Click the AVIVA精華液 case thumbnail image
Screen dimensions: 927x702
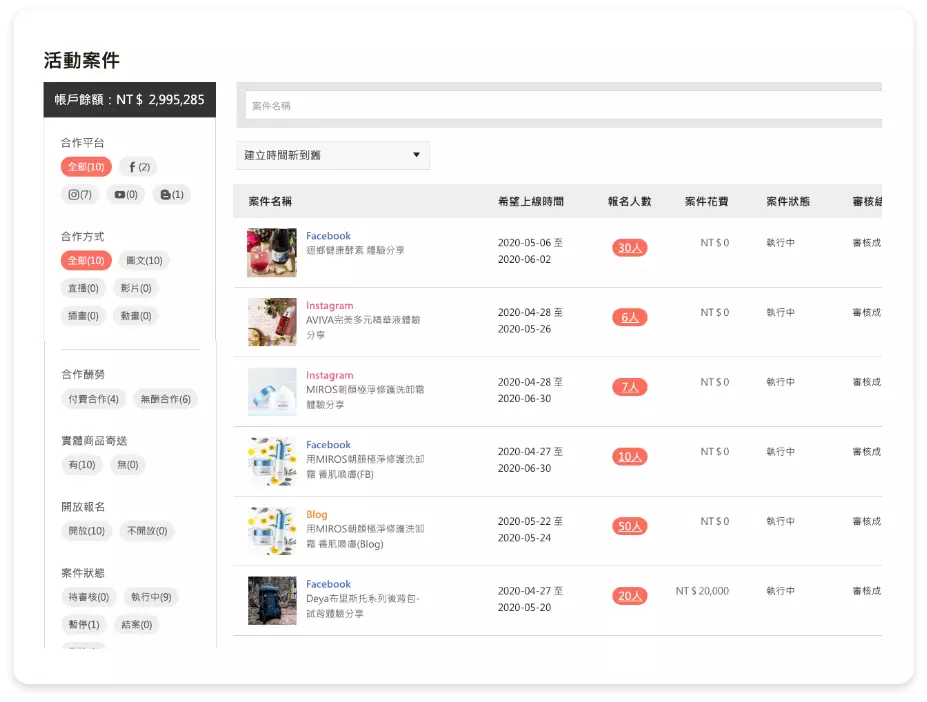coord(271,321)
